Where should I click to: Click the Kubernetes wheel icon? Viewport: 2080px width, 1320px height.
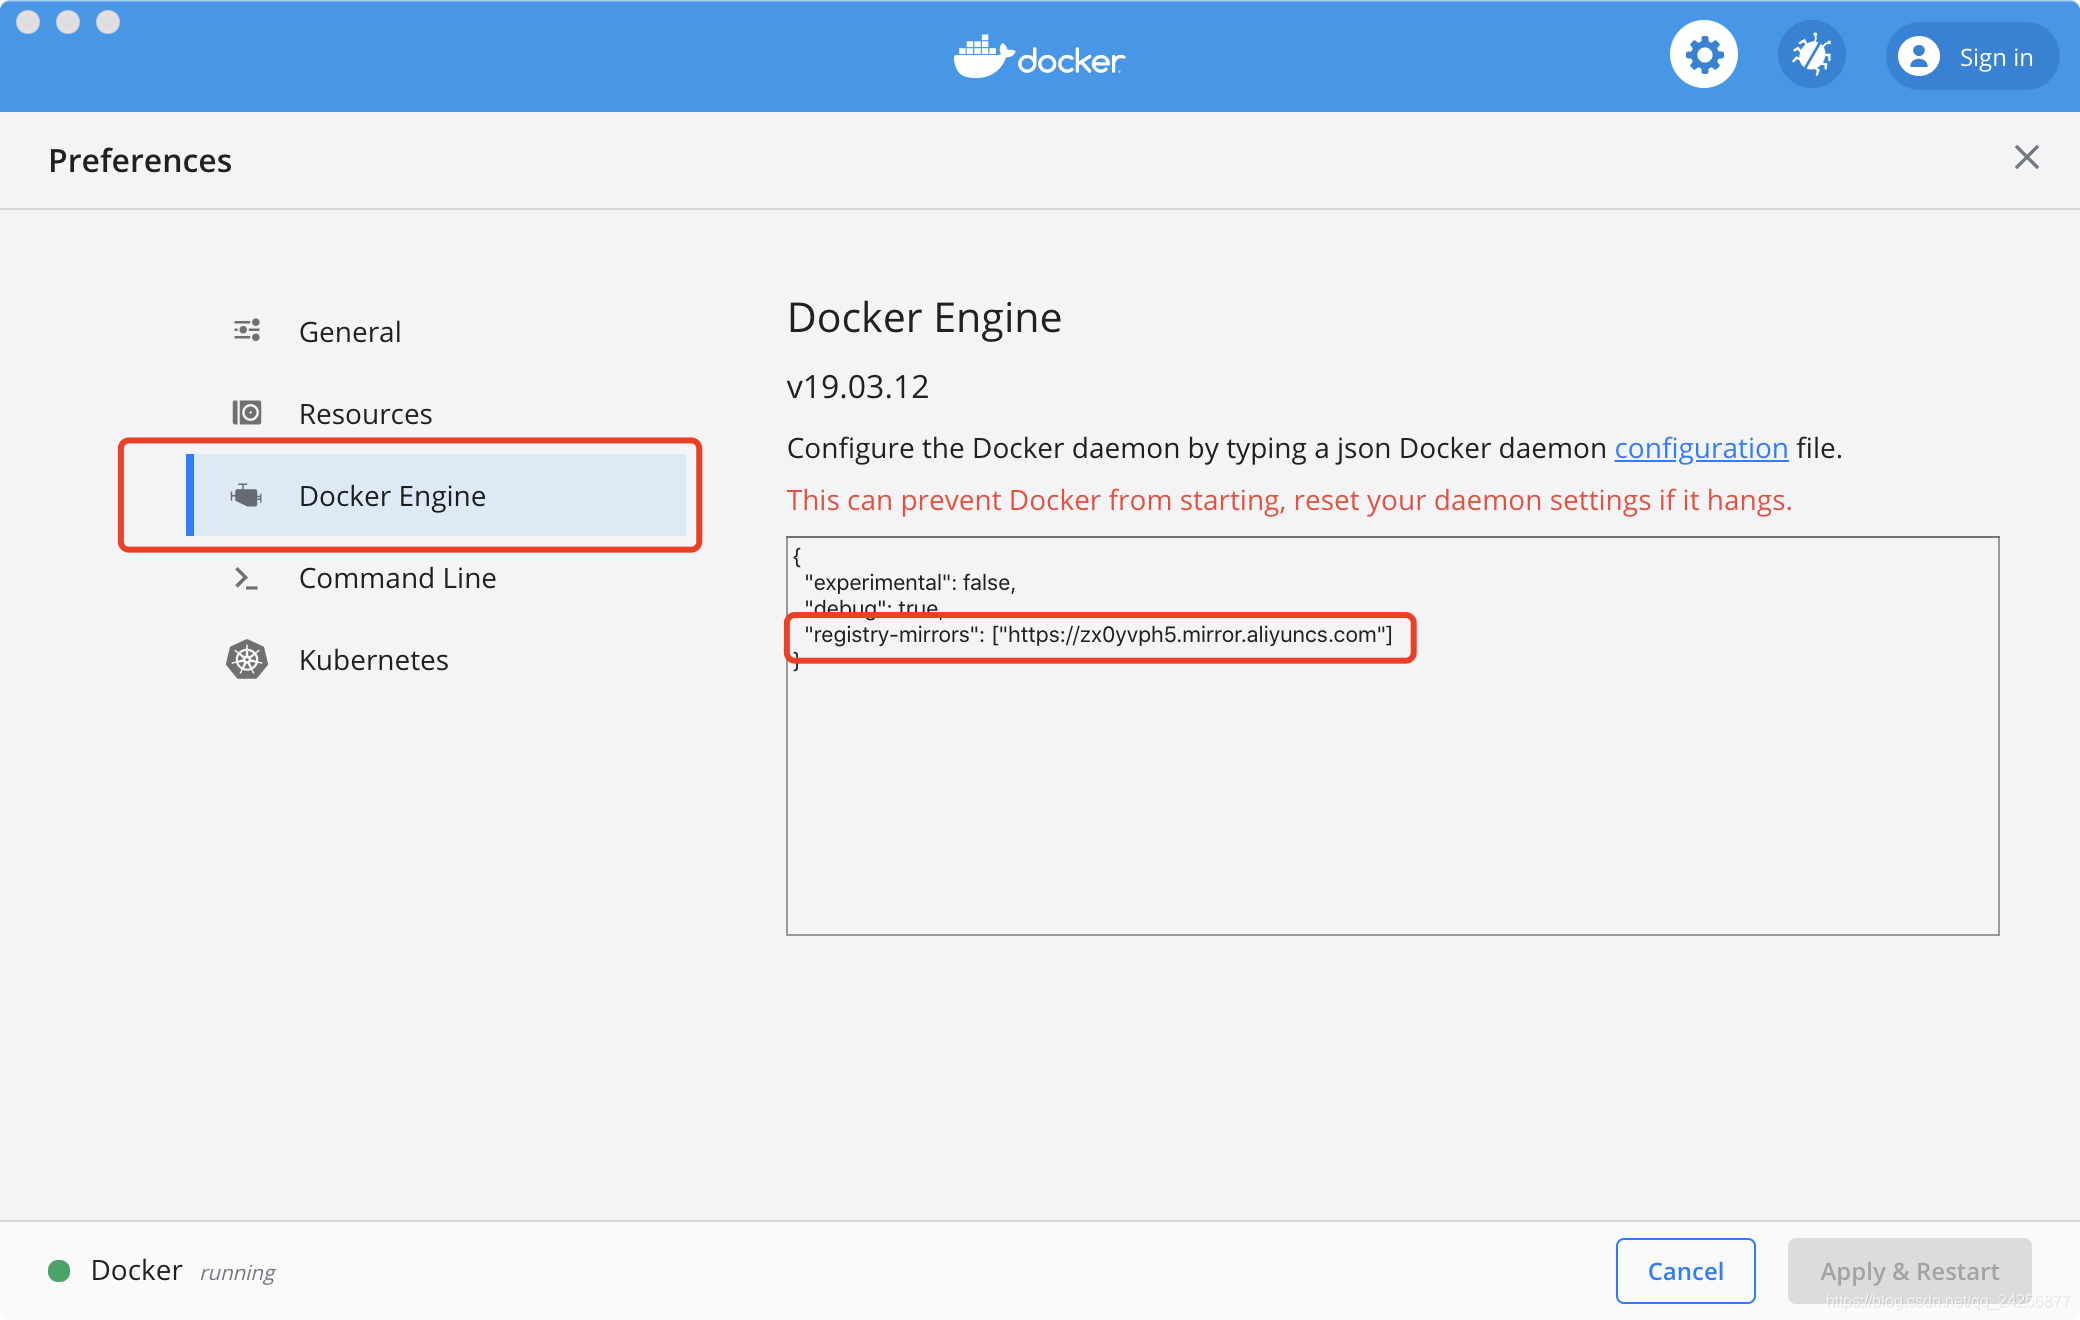247,660
